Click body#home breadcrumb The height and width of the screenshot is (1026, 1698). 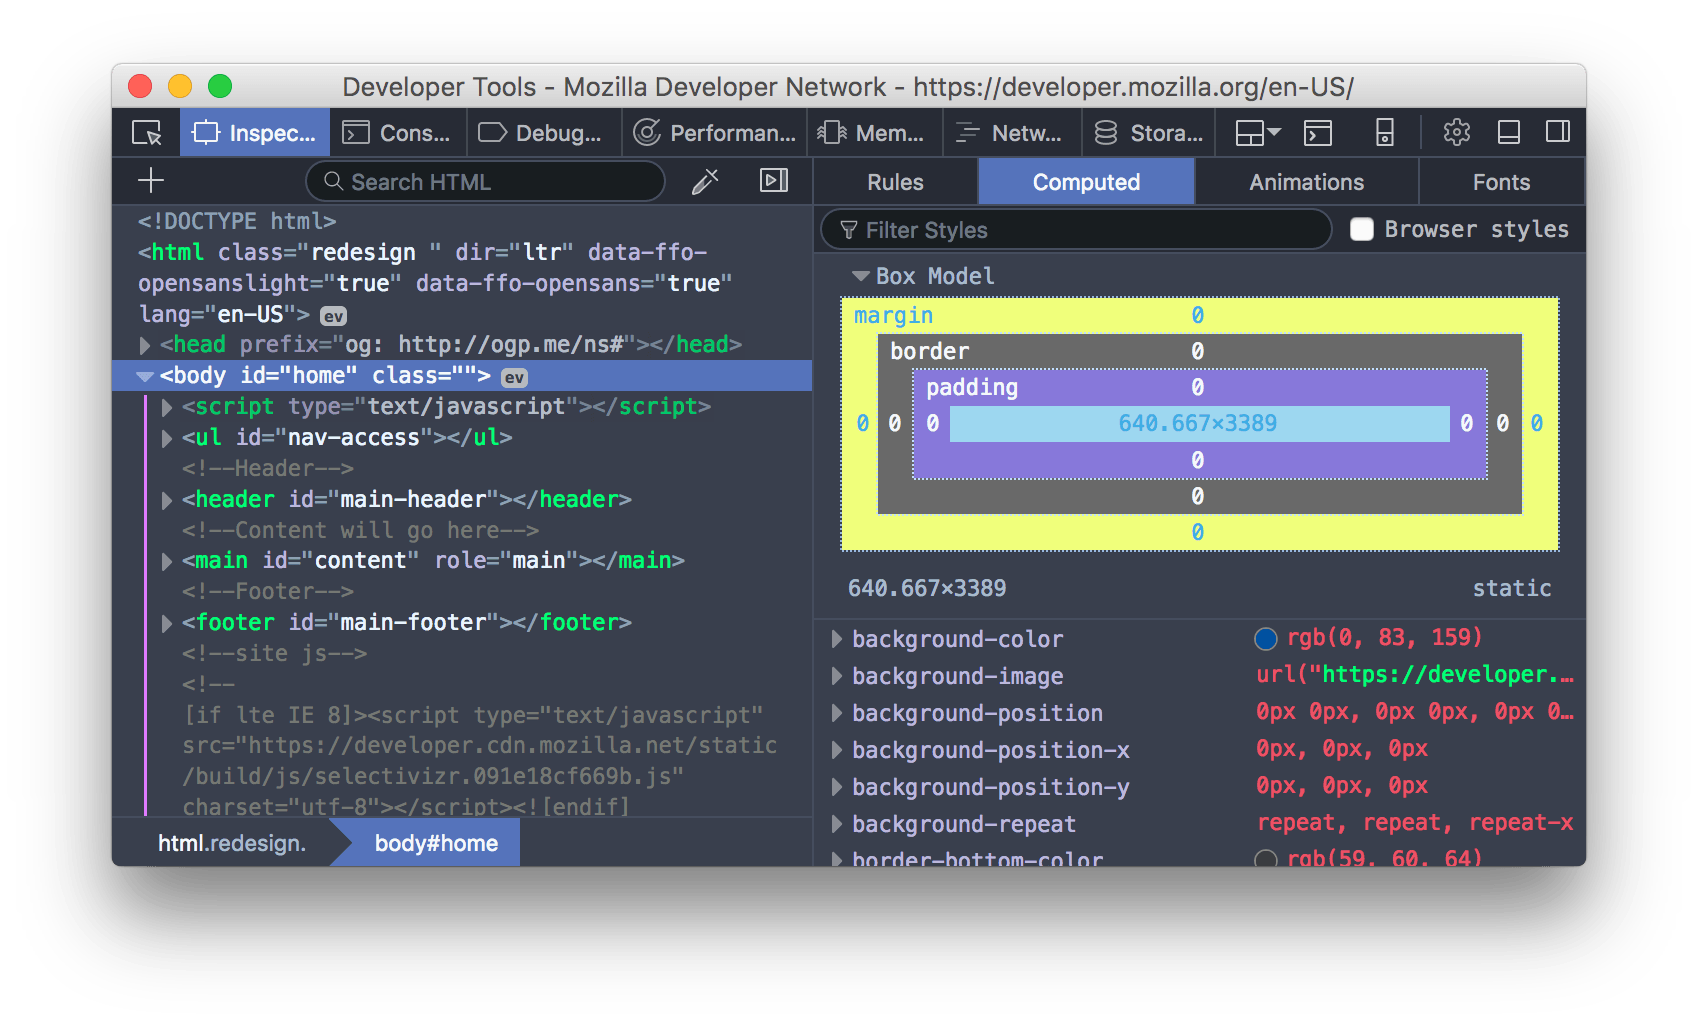[436, 843]
